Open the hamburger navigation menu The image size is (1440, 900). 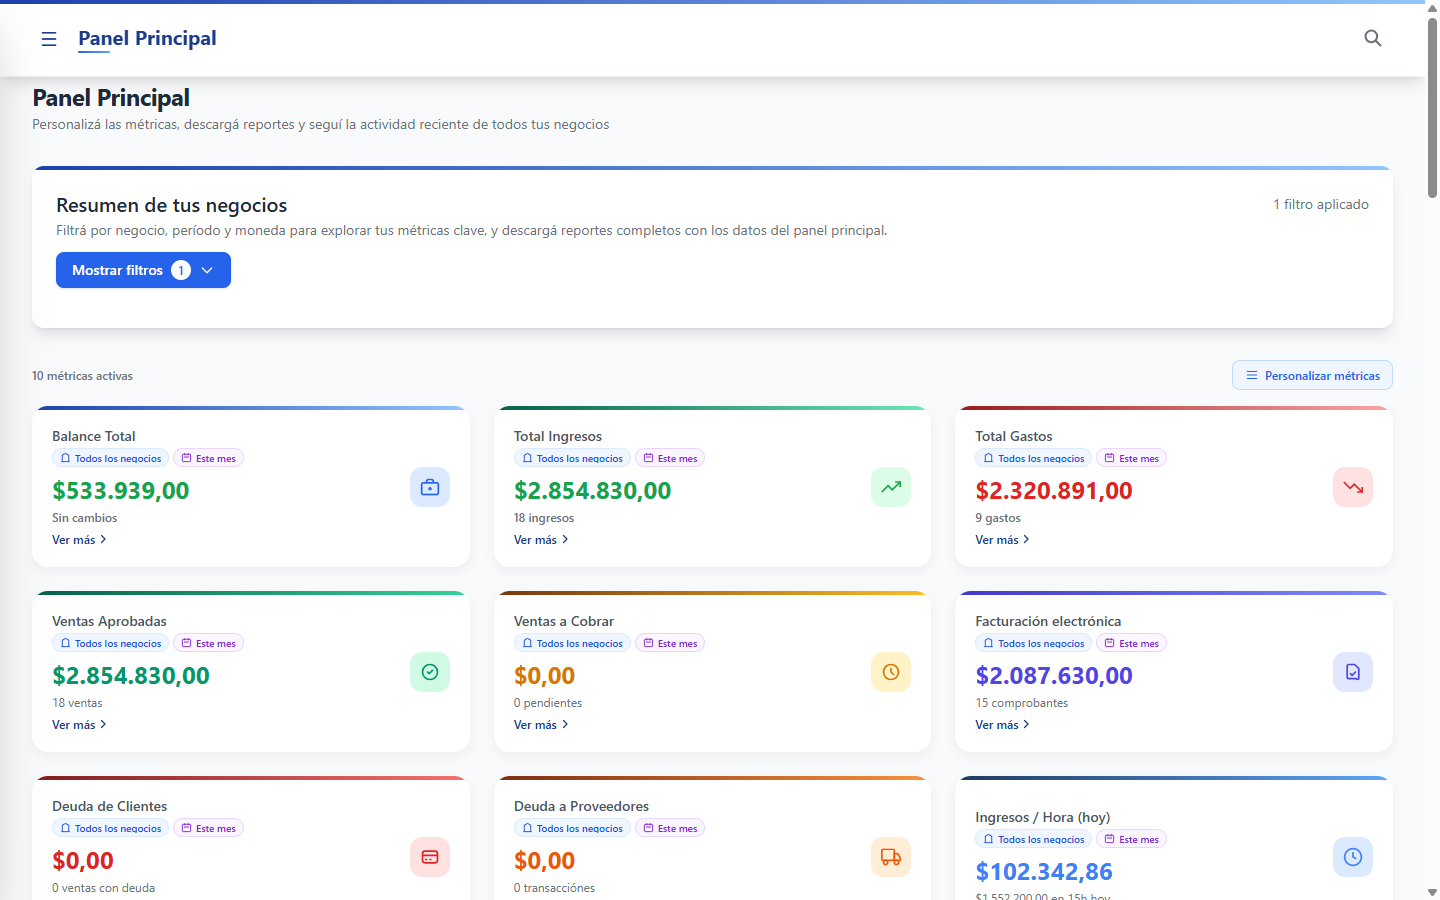coord(48,39)
